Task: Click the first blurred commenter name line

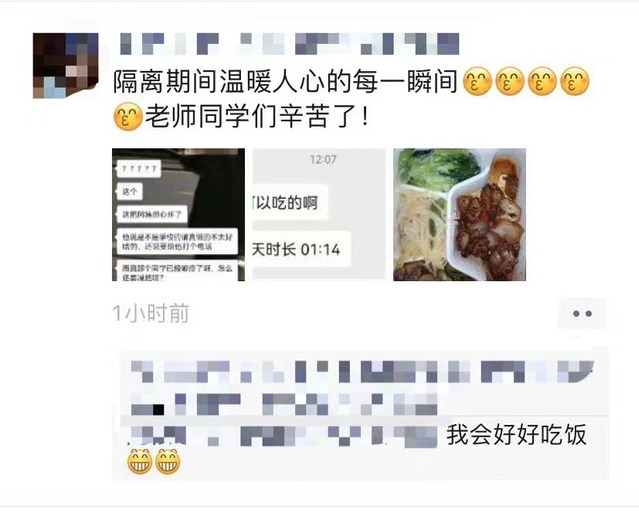Action: [362, 371]
